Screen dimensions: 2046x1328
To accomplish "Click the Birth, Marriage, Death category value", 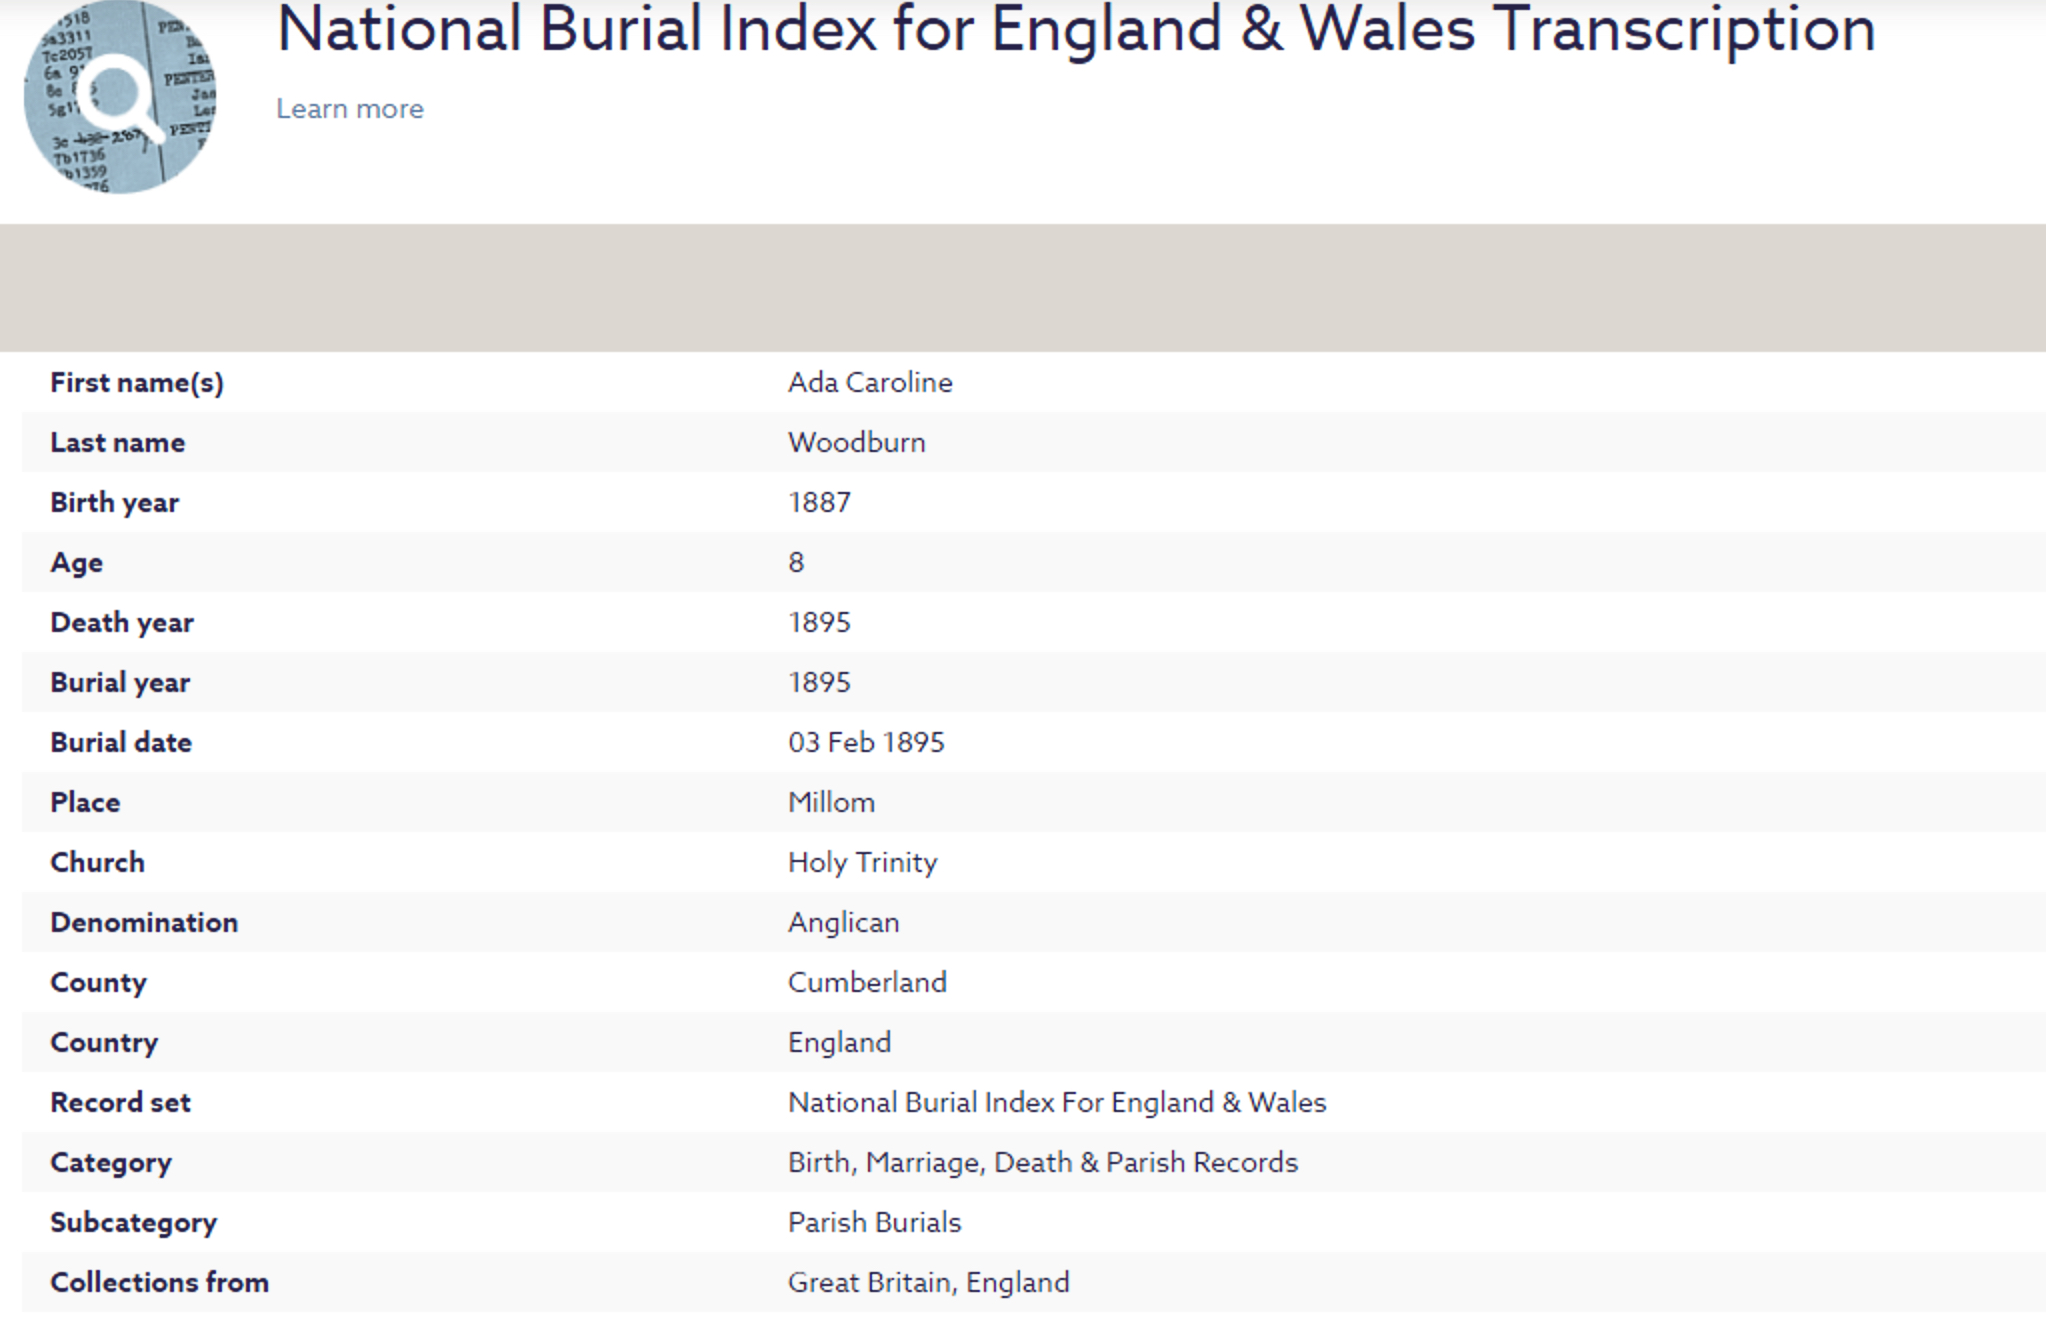I will (x=1043, y=1163).
